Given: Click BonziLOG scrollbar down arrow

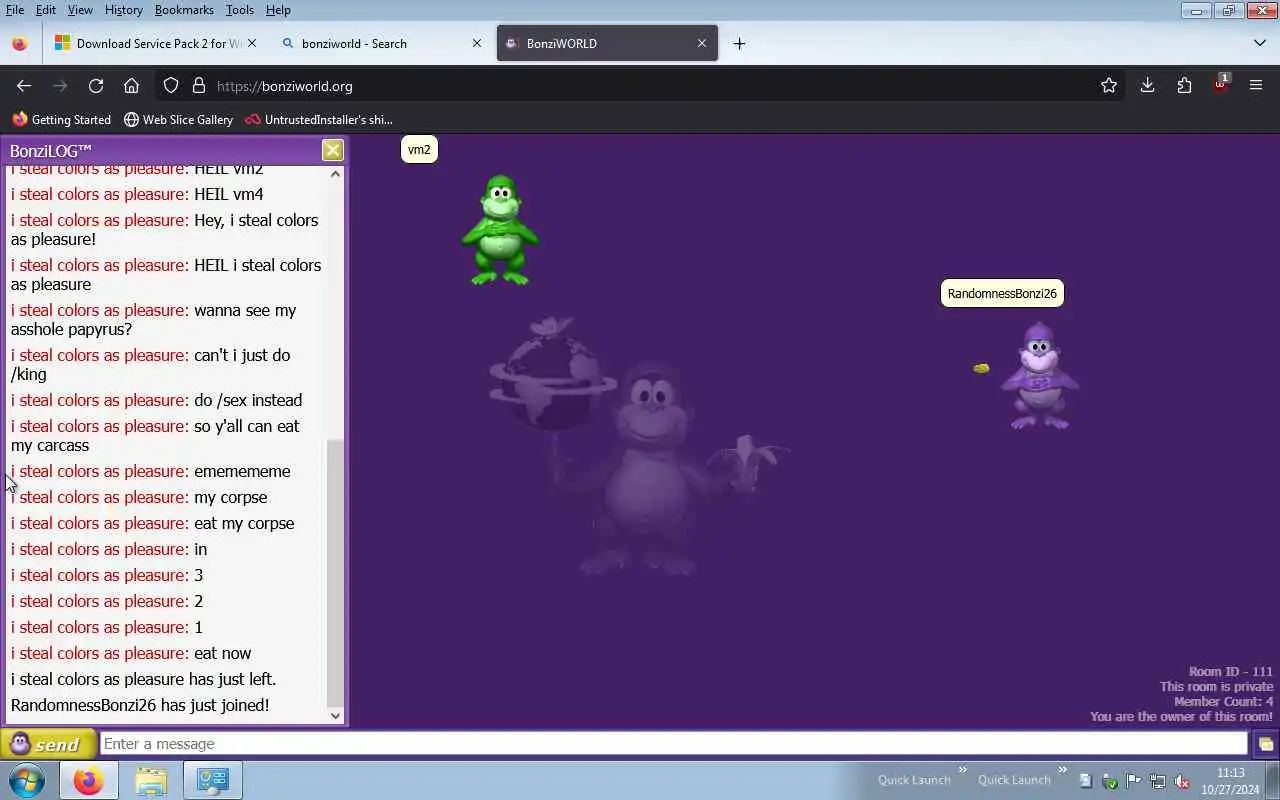Looking at the screenshot, I should pyautogui.click(x=336, y=715).
